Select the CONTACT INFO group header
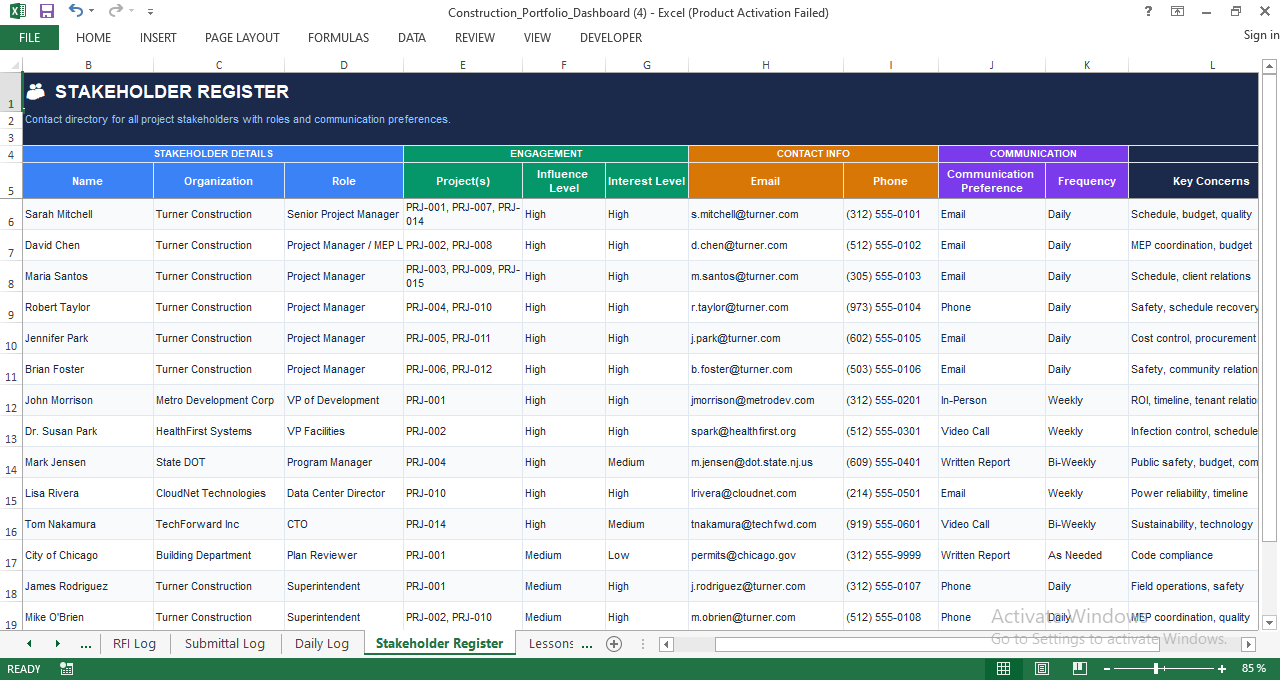This screenshot has height=680, width=1280. [x=813, y=154]
